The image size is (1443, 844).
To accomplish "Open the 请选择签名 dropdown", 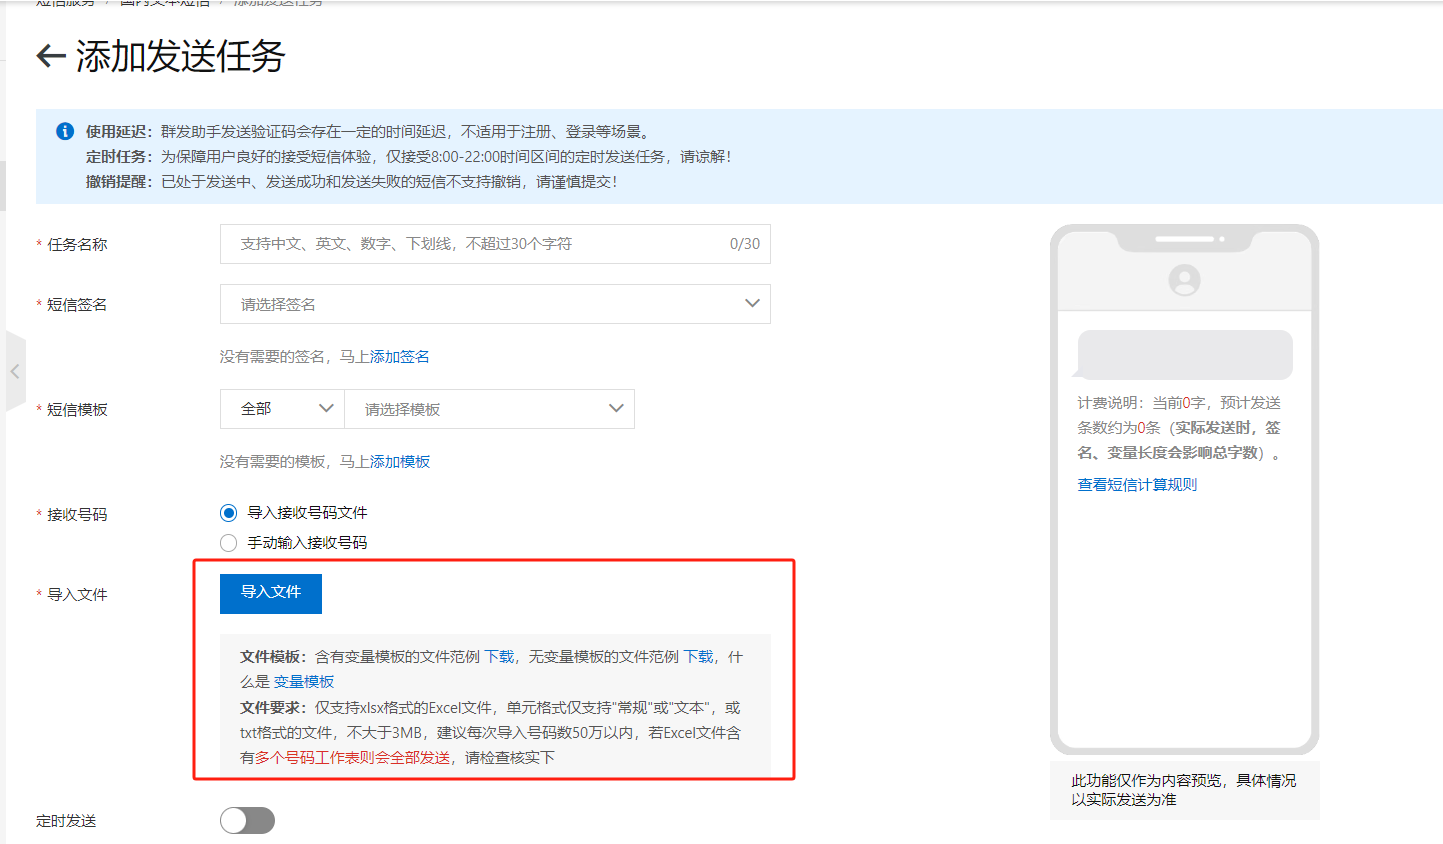I will coord(495,304).
